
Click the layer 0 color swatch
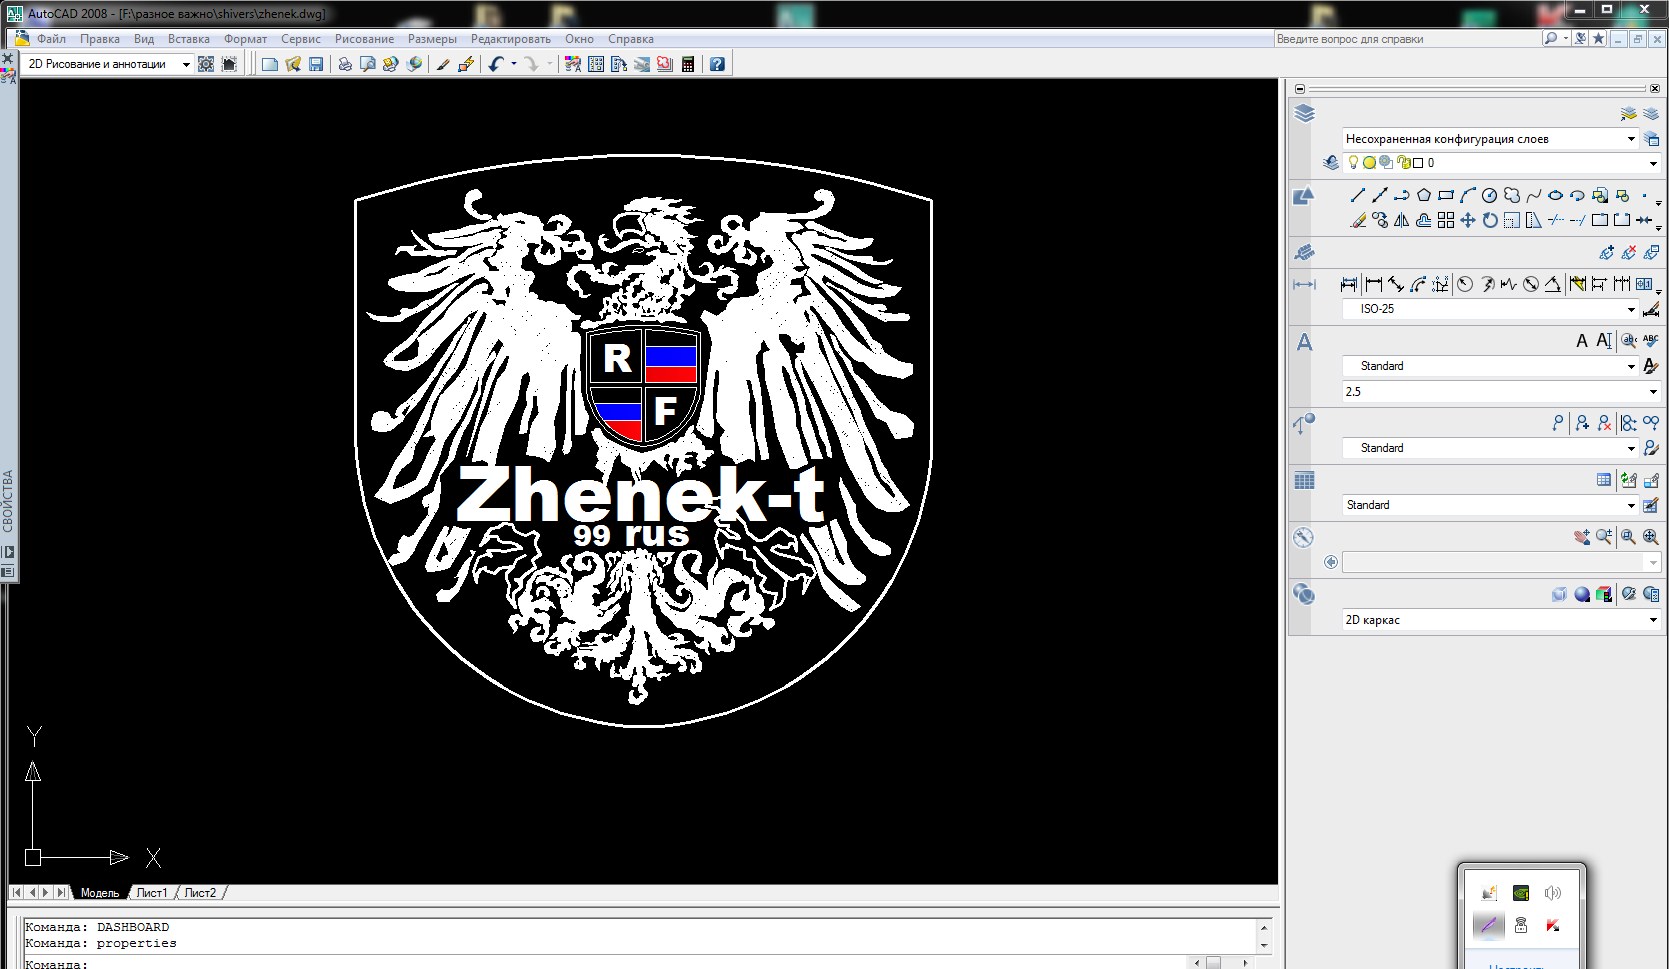(1418, 163)
